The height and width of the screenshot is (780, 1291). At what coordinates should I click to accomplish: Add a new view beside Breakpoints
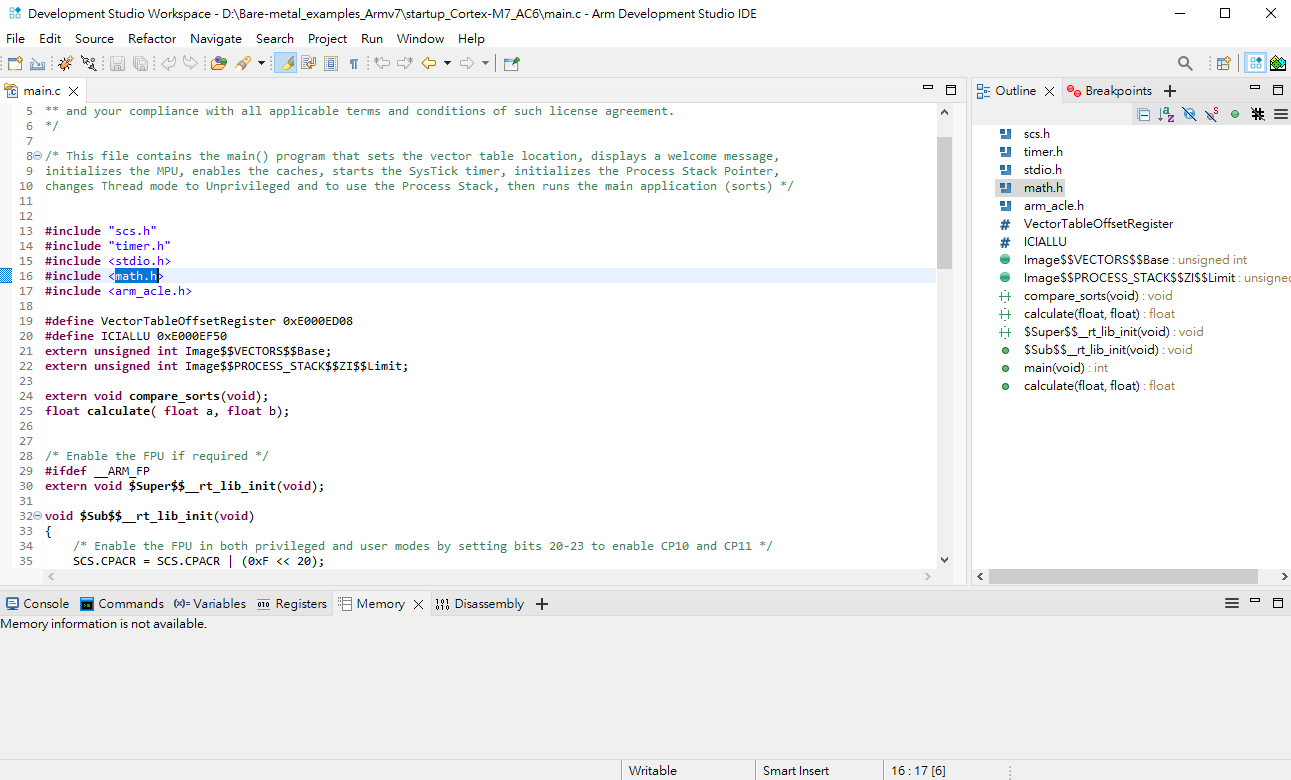coord(1170,91)
